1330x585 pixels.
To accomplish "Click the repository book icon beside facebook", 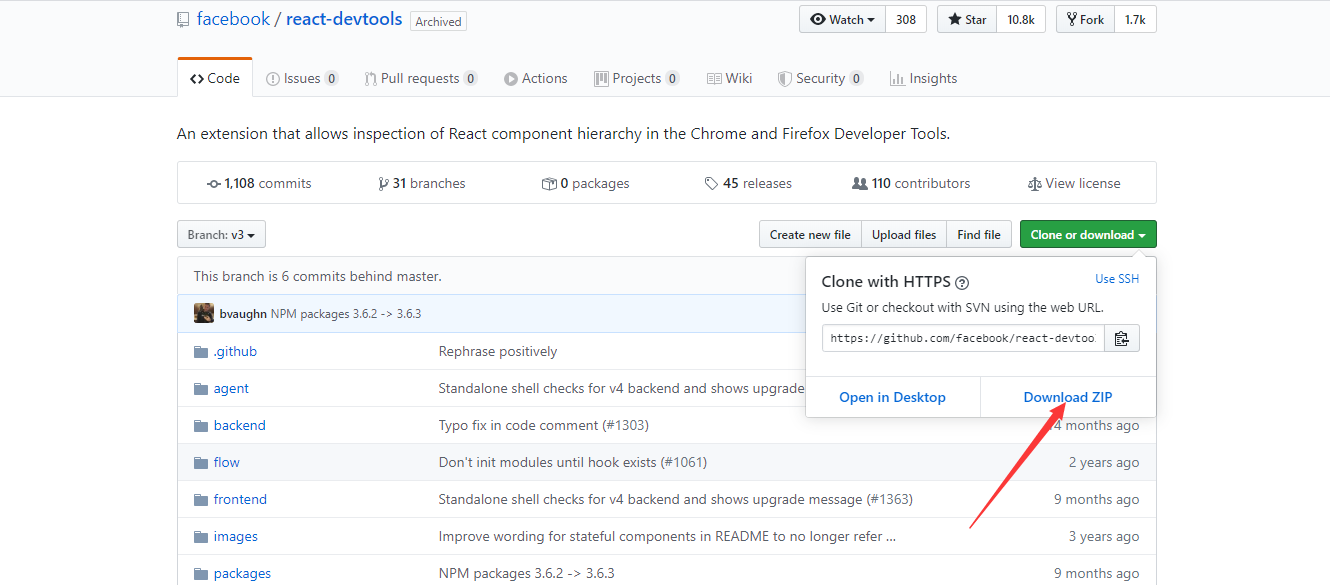I will [x=182, y=20].
